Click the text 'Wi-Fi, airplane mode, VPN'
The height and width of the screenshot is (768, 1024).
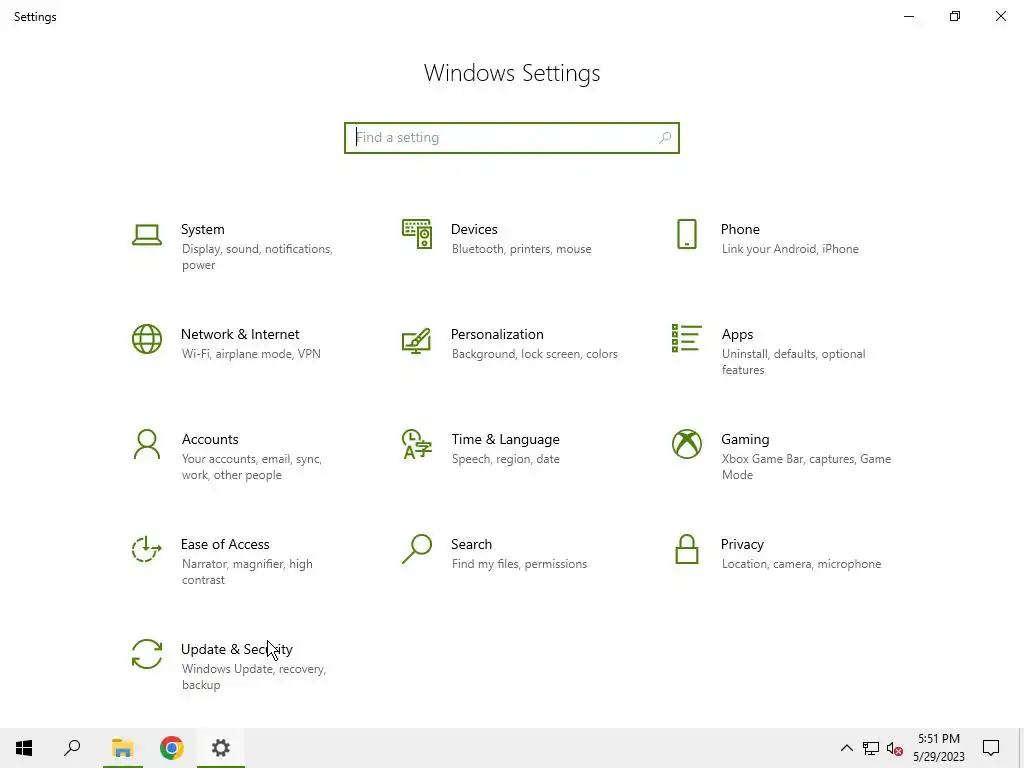(x=251, y=354)
